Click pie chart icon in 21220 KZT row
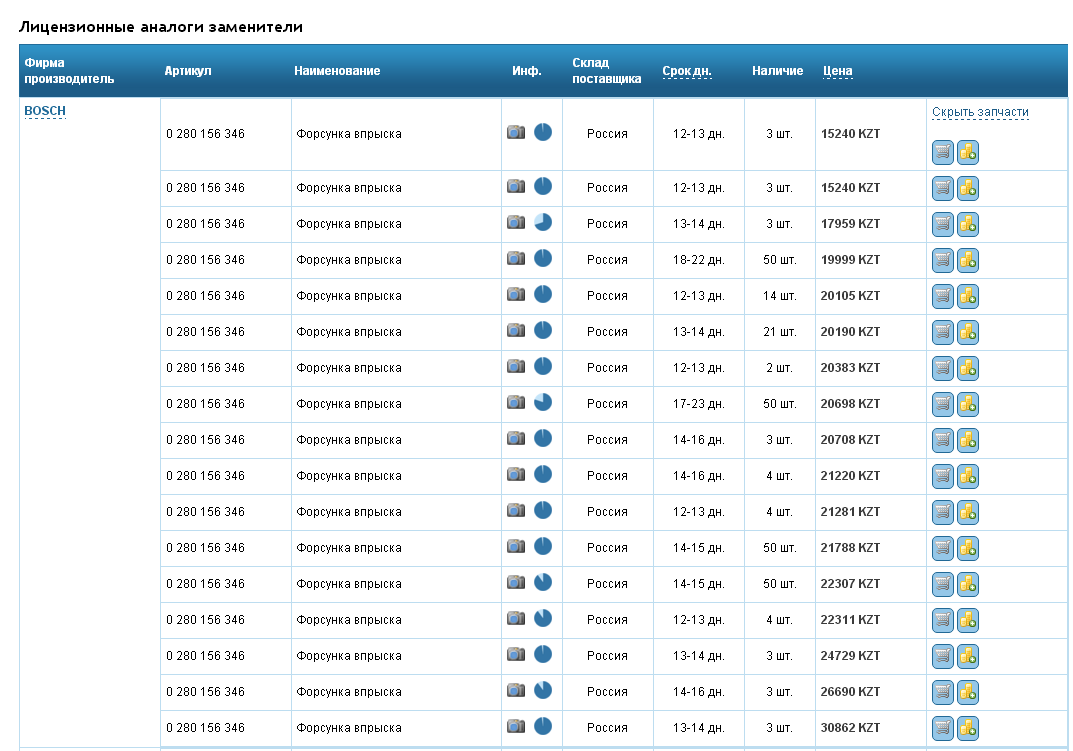Screen dimensions: 1073x751 (543, 474)
